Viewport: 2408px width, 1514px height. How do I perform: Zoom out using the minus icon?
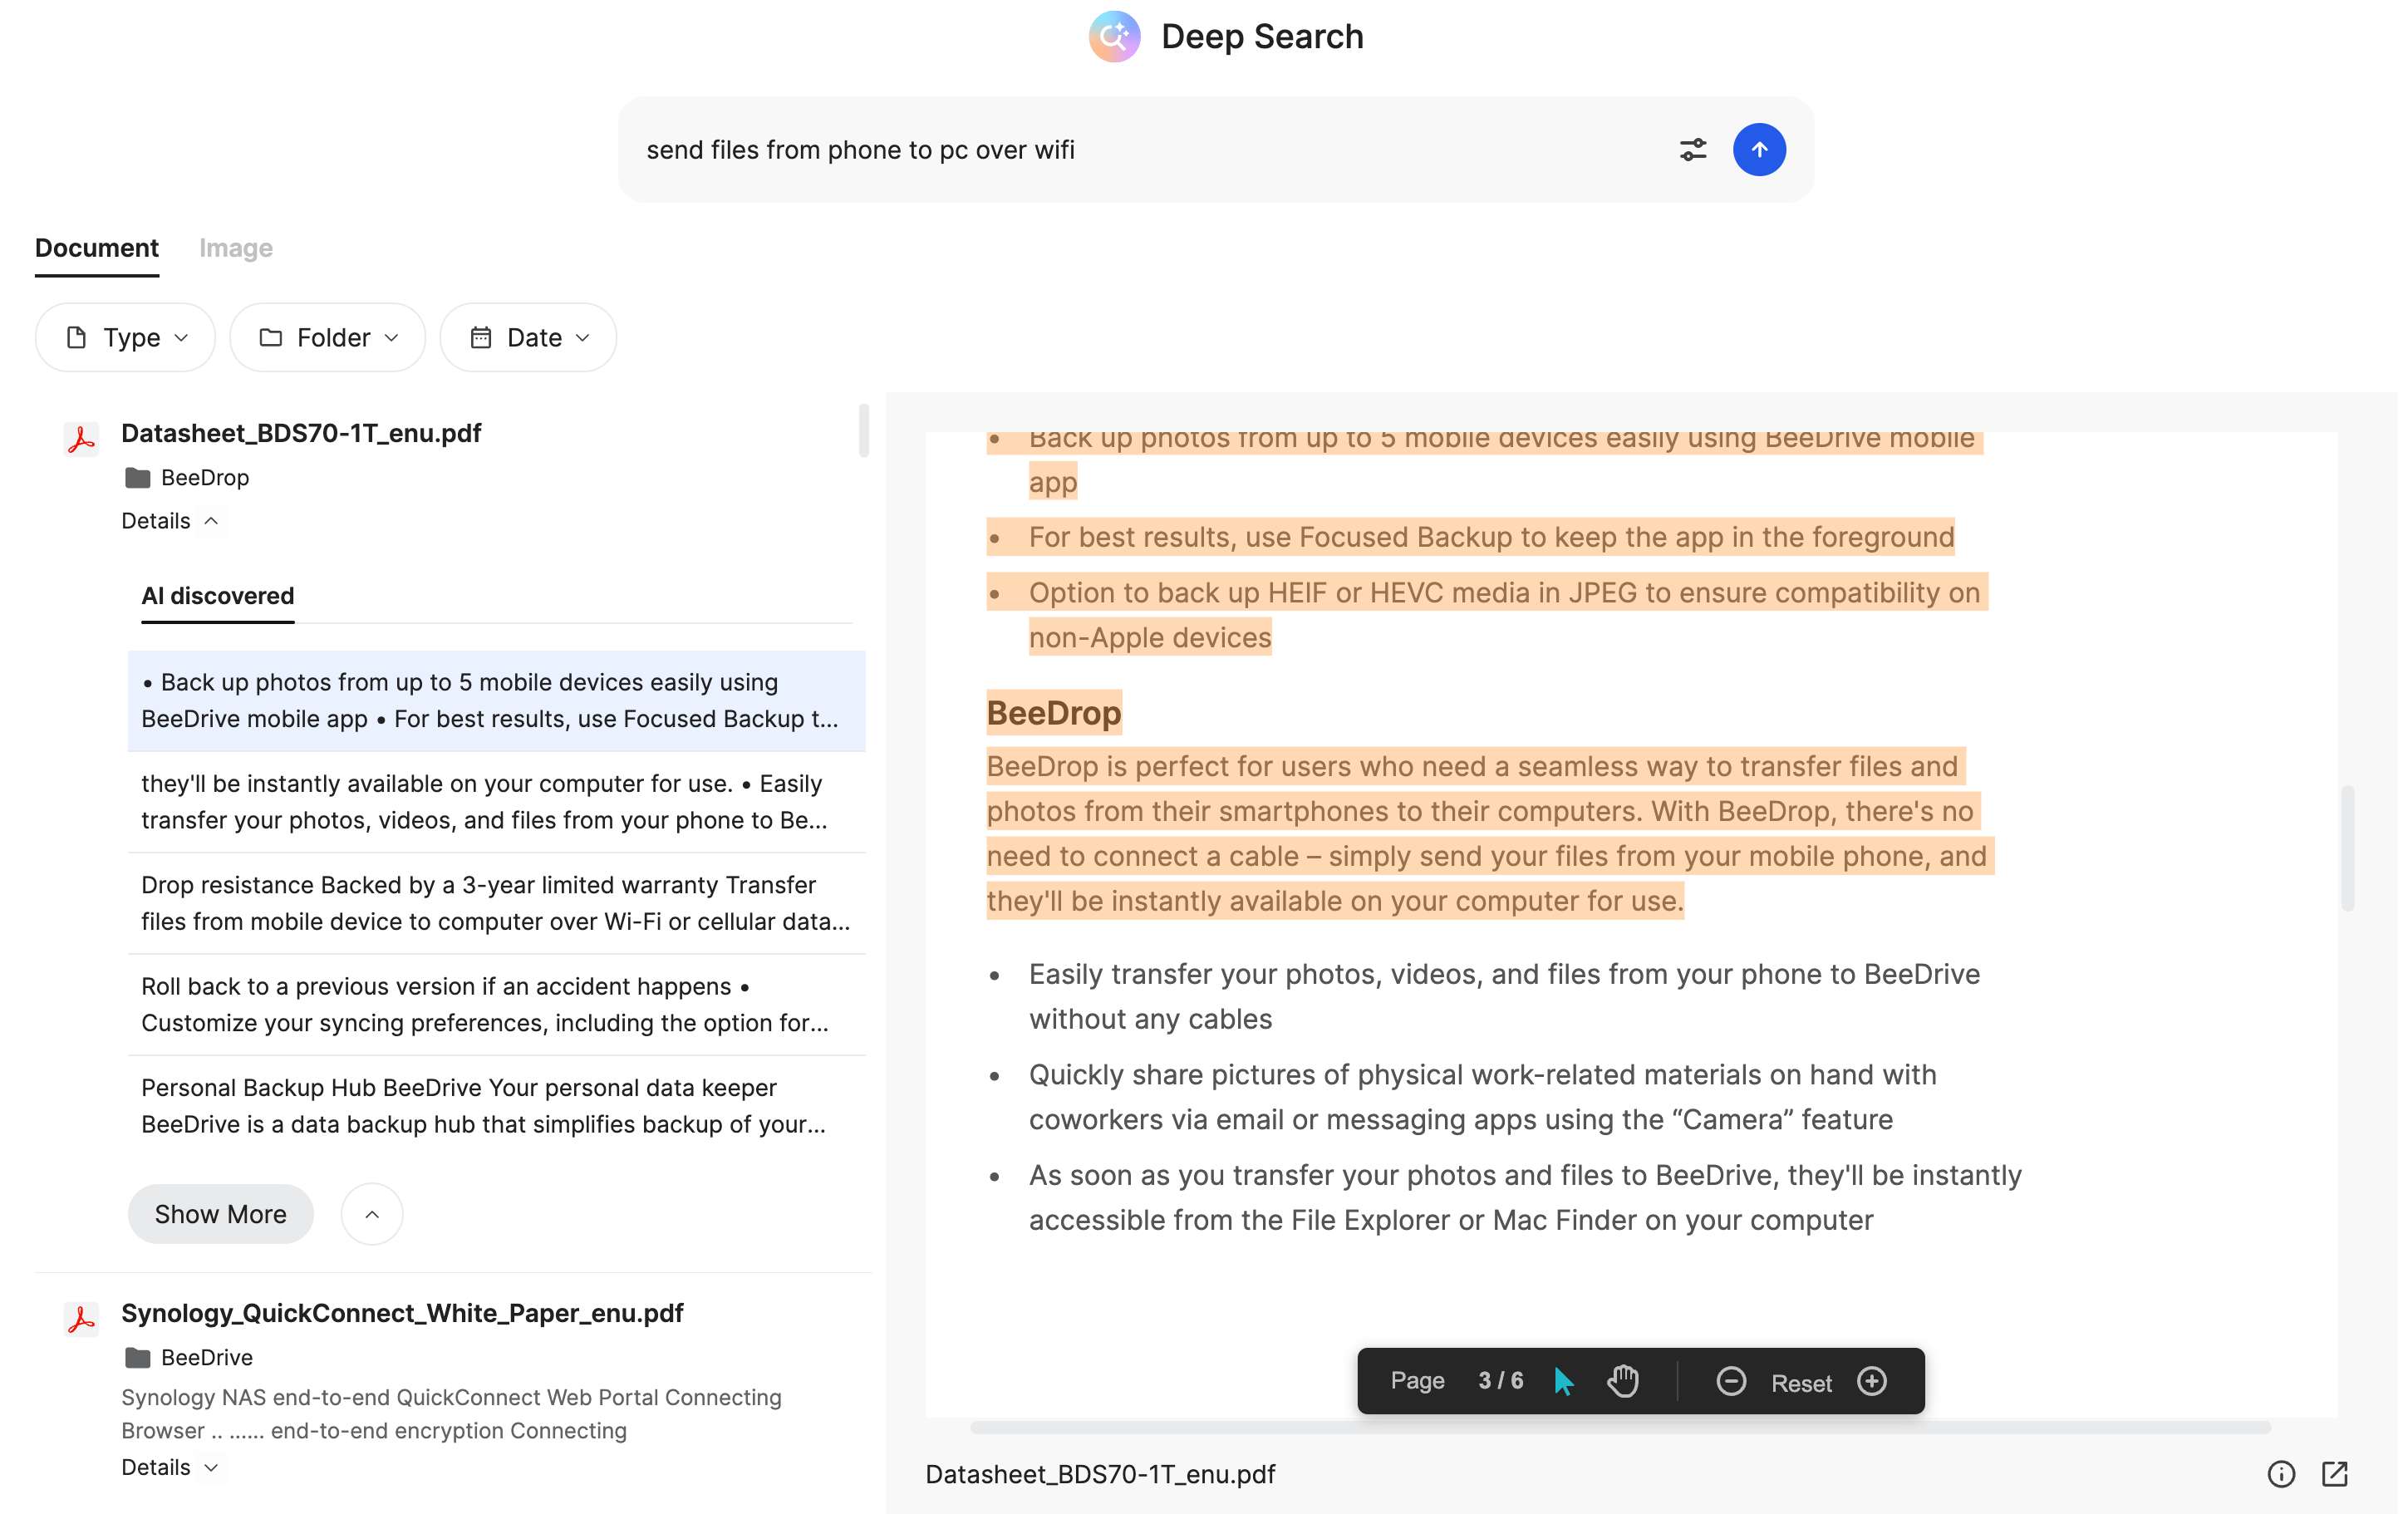coord(1731,1381)
